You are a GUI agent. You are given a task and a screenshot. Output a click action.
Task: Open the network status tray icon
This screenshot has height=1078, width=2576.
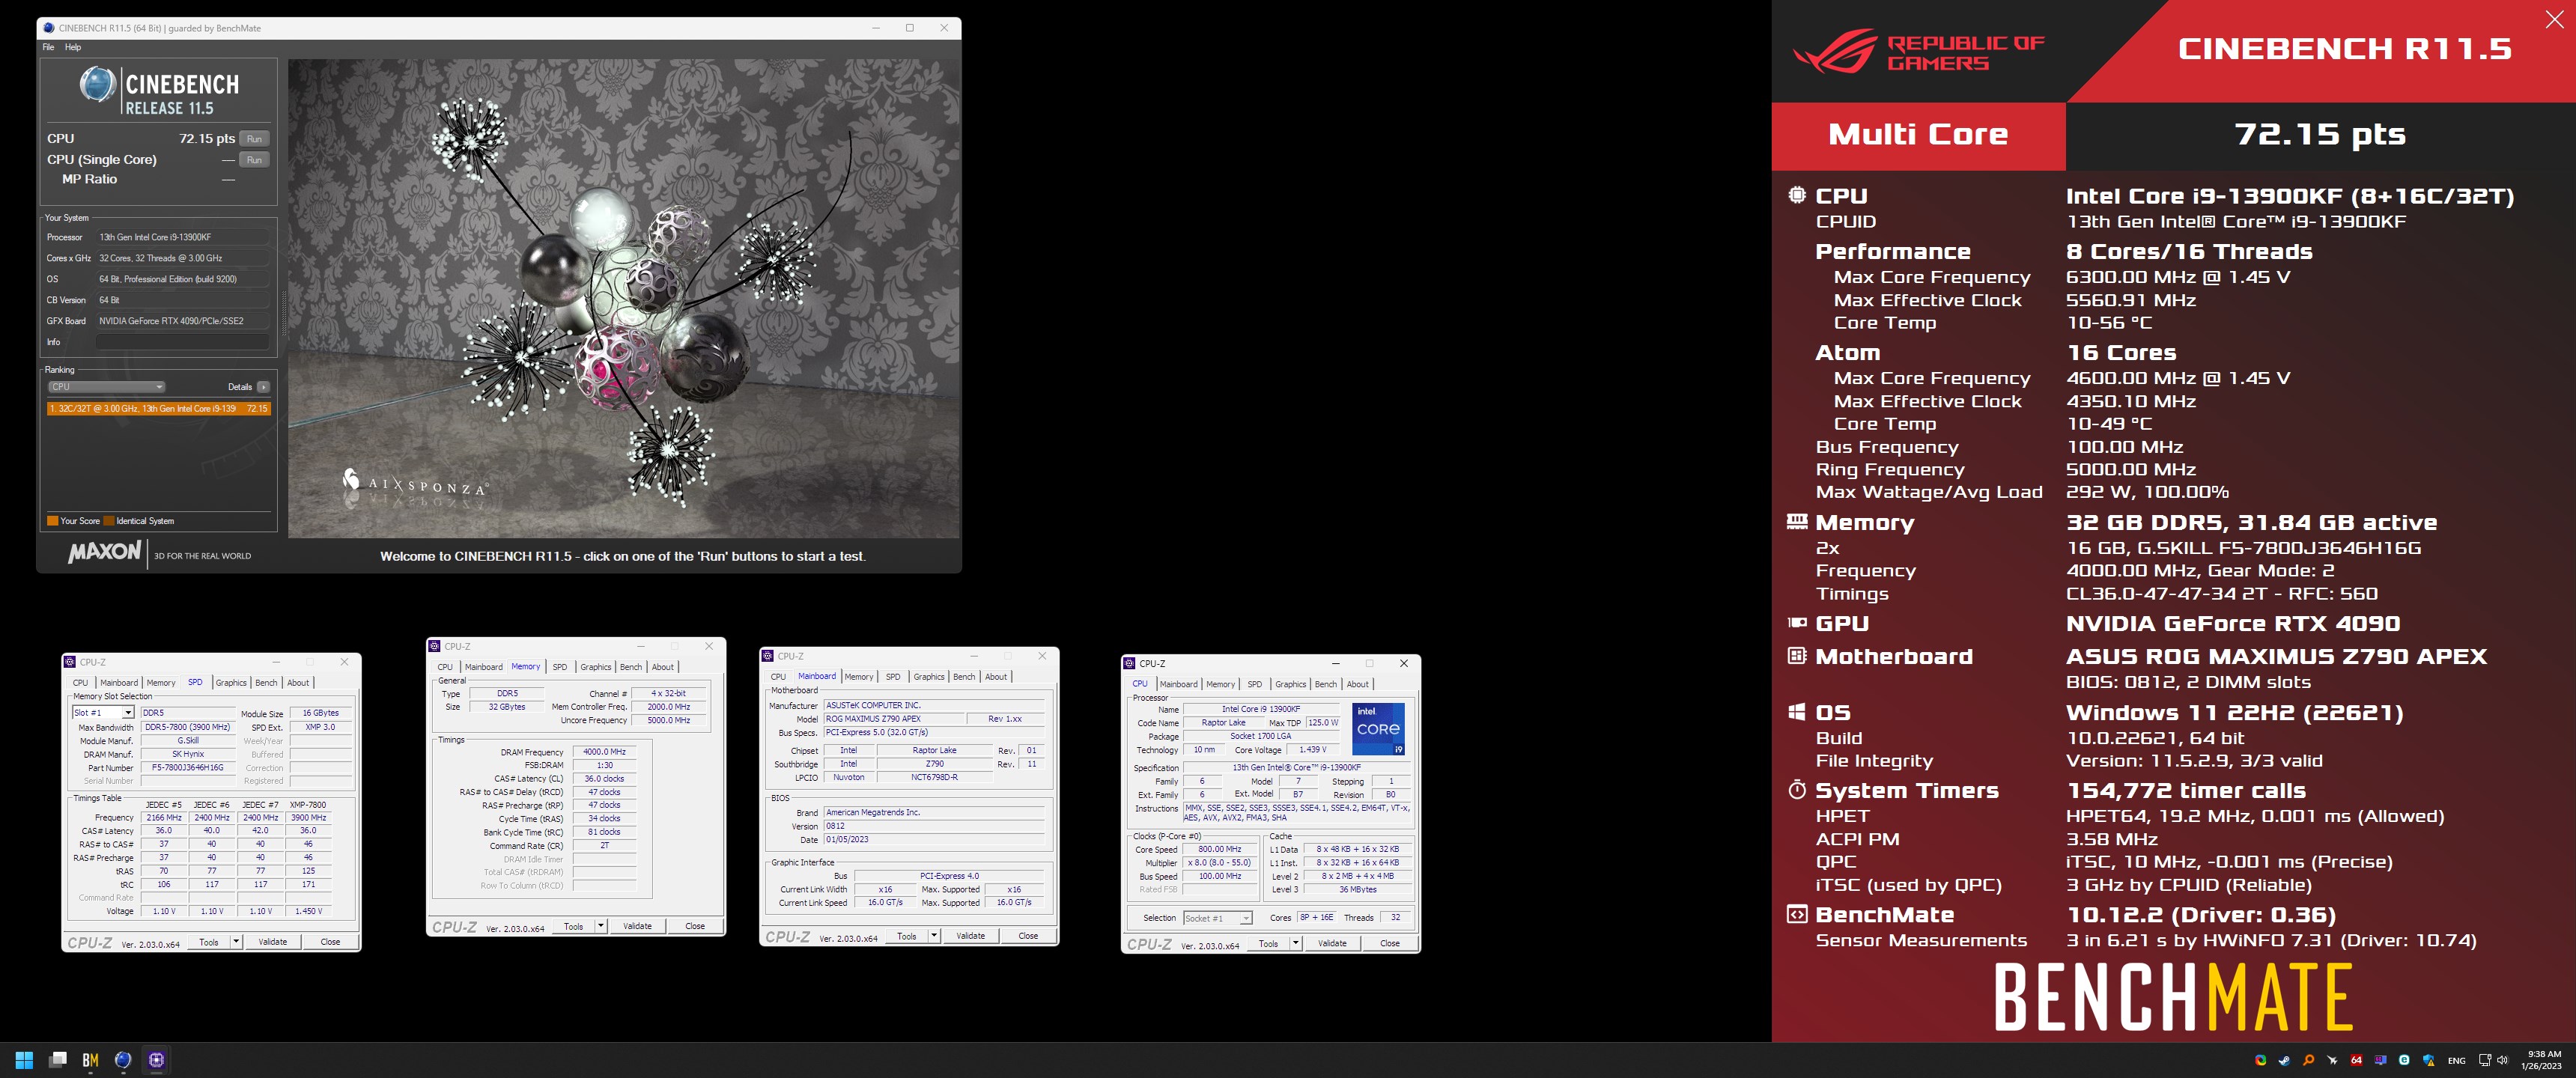click(x=2485, y=1060)
